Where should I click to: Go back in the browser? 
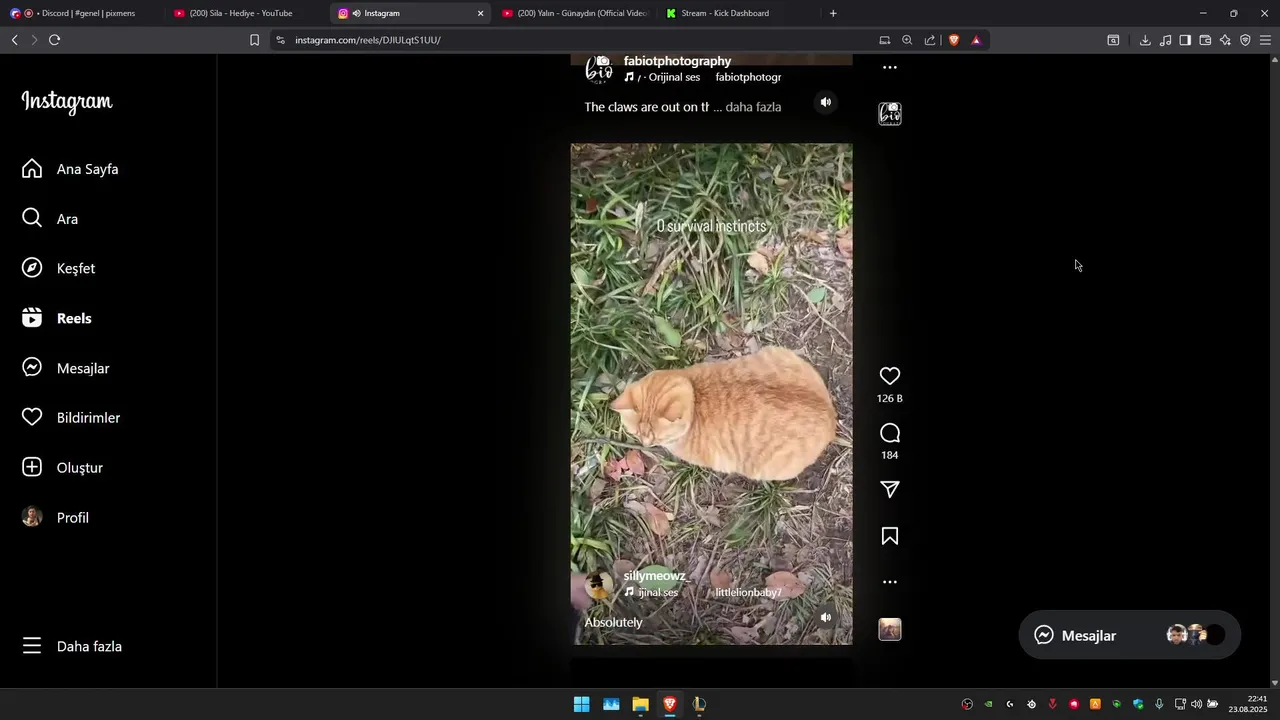(14, 40)
